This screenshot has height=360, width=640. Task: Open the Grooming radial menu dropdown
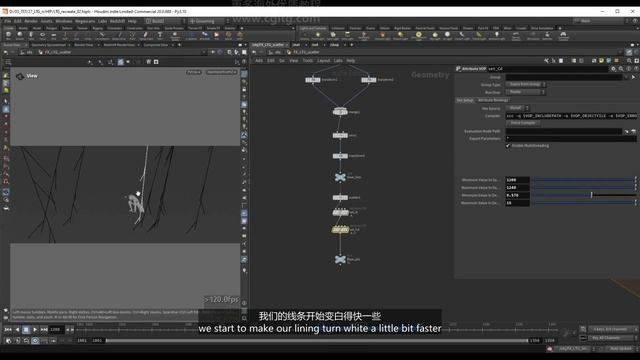(x=209, y=21)
